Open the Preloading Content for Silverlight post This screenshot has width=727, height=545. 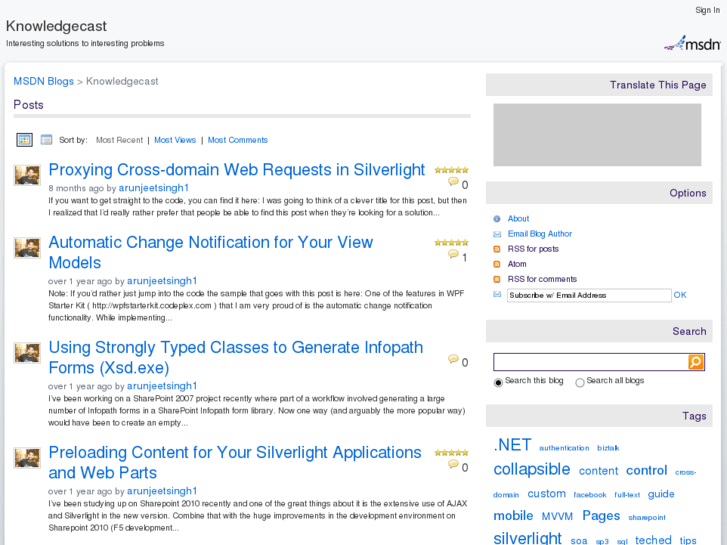click(235, 462)
